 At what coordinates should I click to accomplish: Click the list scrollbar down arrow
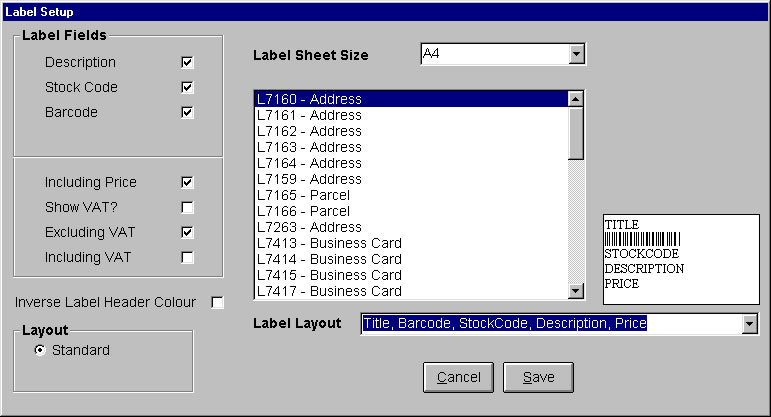[575, 291]
